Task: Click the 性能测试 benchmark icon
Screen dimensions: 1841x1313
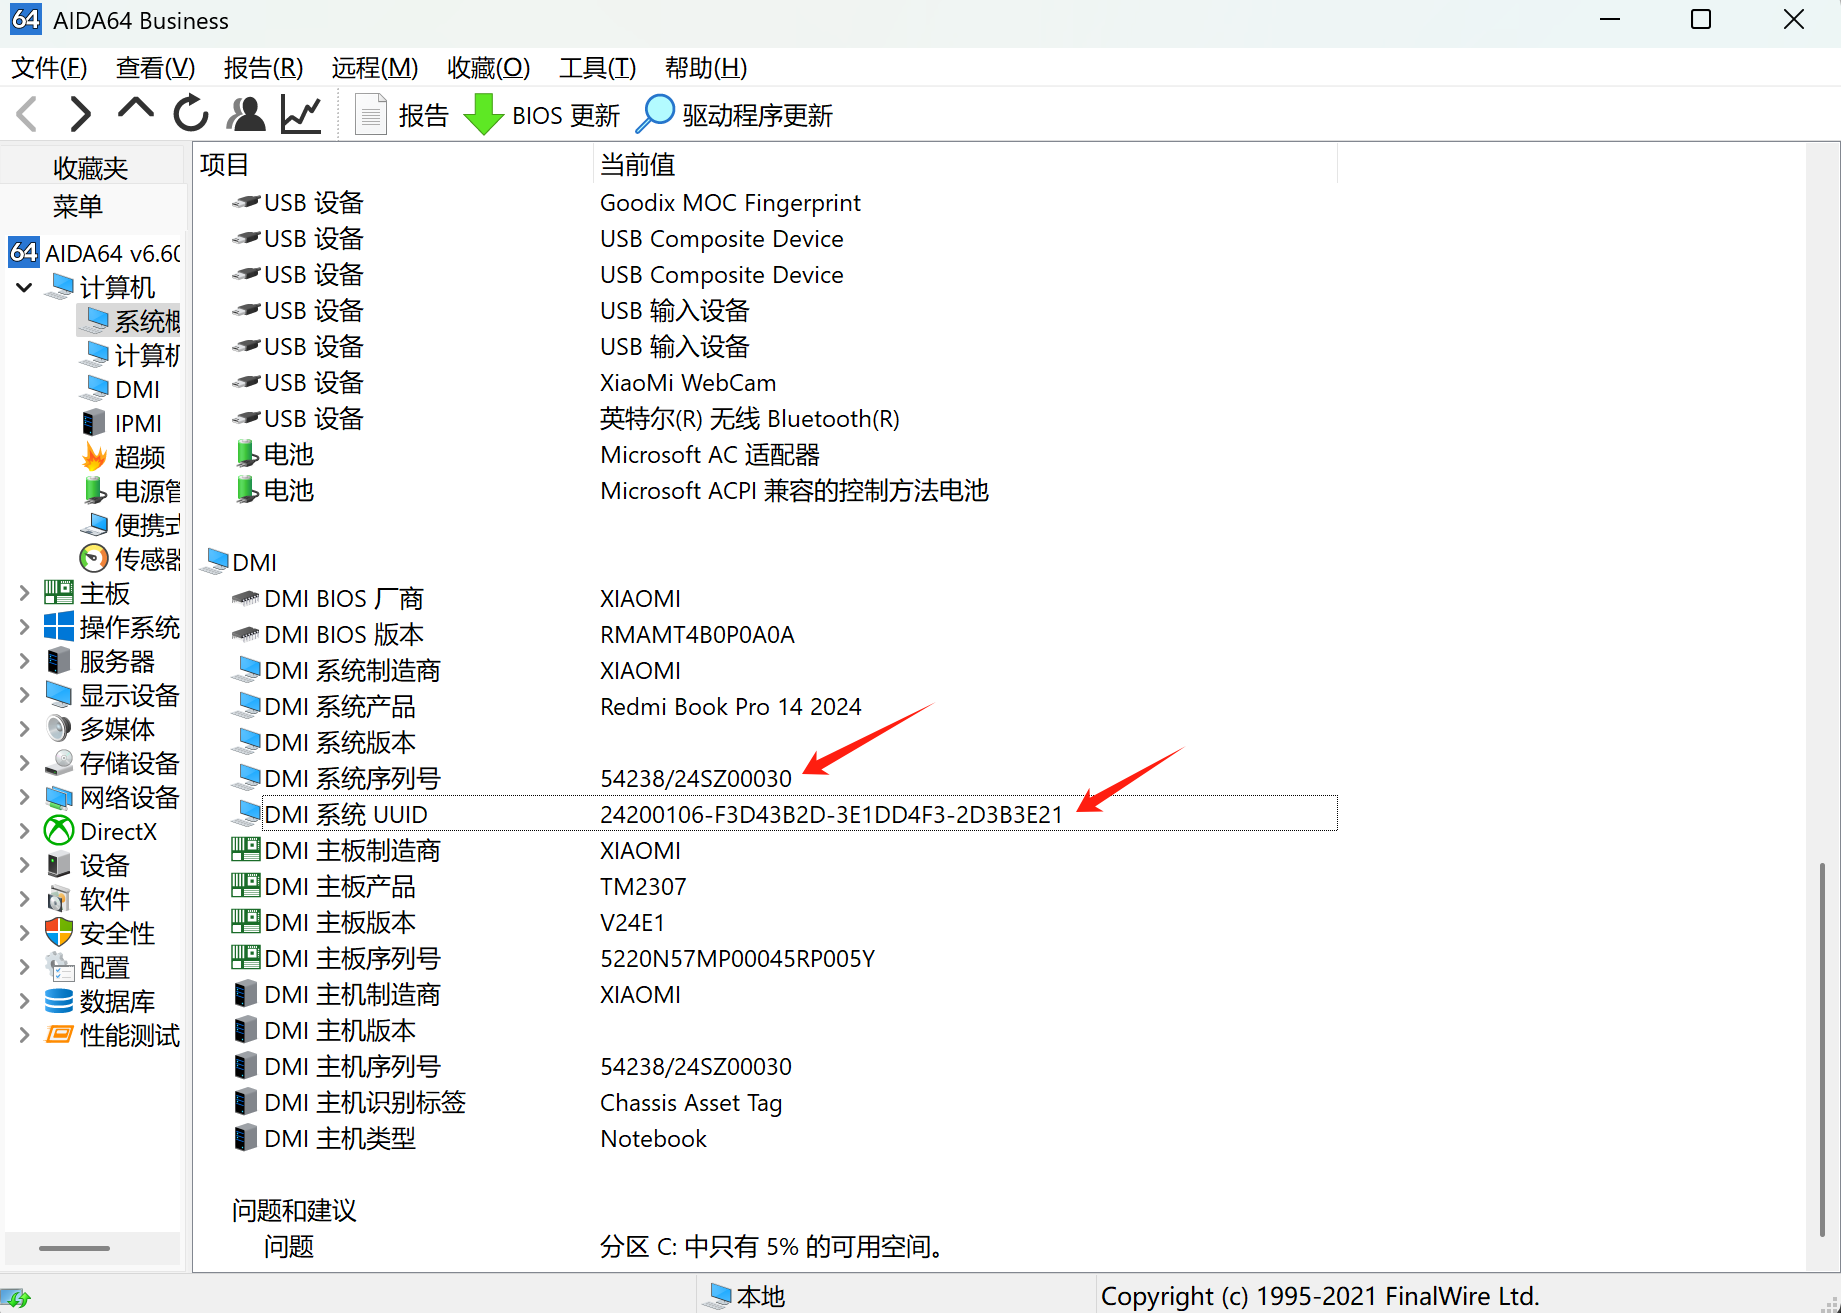Action: pos(59,1035)
